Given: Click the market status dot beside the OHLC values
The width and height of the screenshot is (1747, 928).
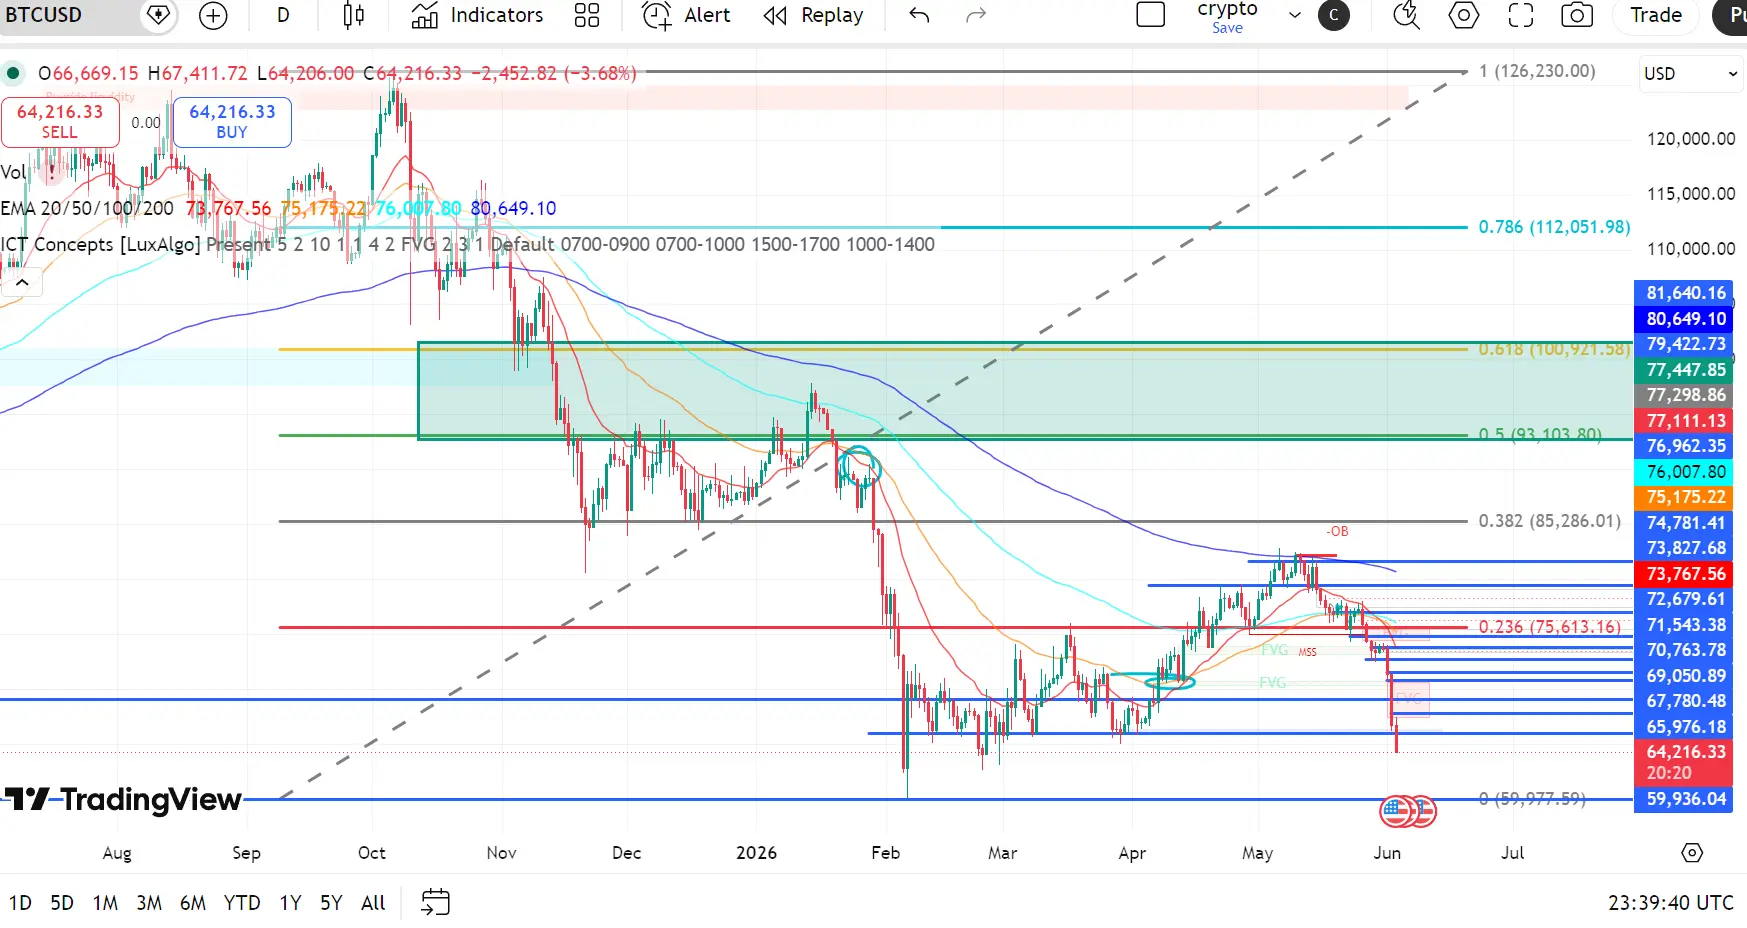Looking at the screenshot, I should coord(12,73).
